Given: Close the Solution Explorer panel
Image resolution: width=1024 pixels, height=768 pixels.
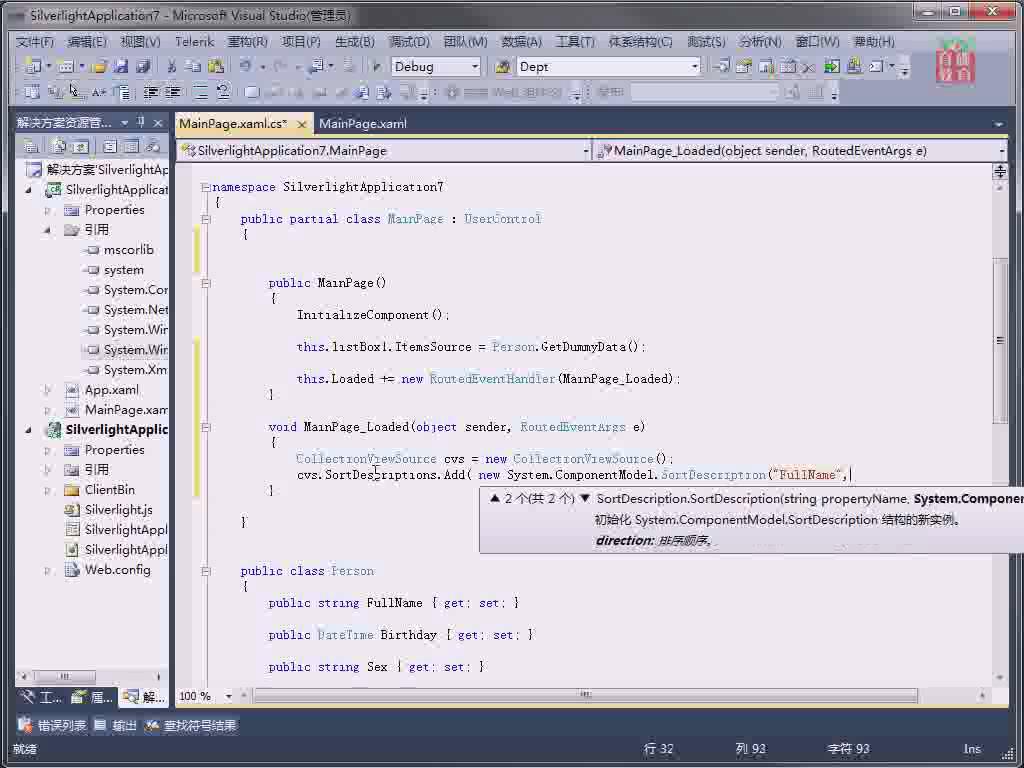Looking at the screenshot, I should (158, 122).
